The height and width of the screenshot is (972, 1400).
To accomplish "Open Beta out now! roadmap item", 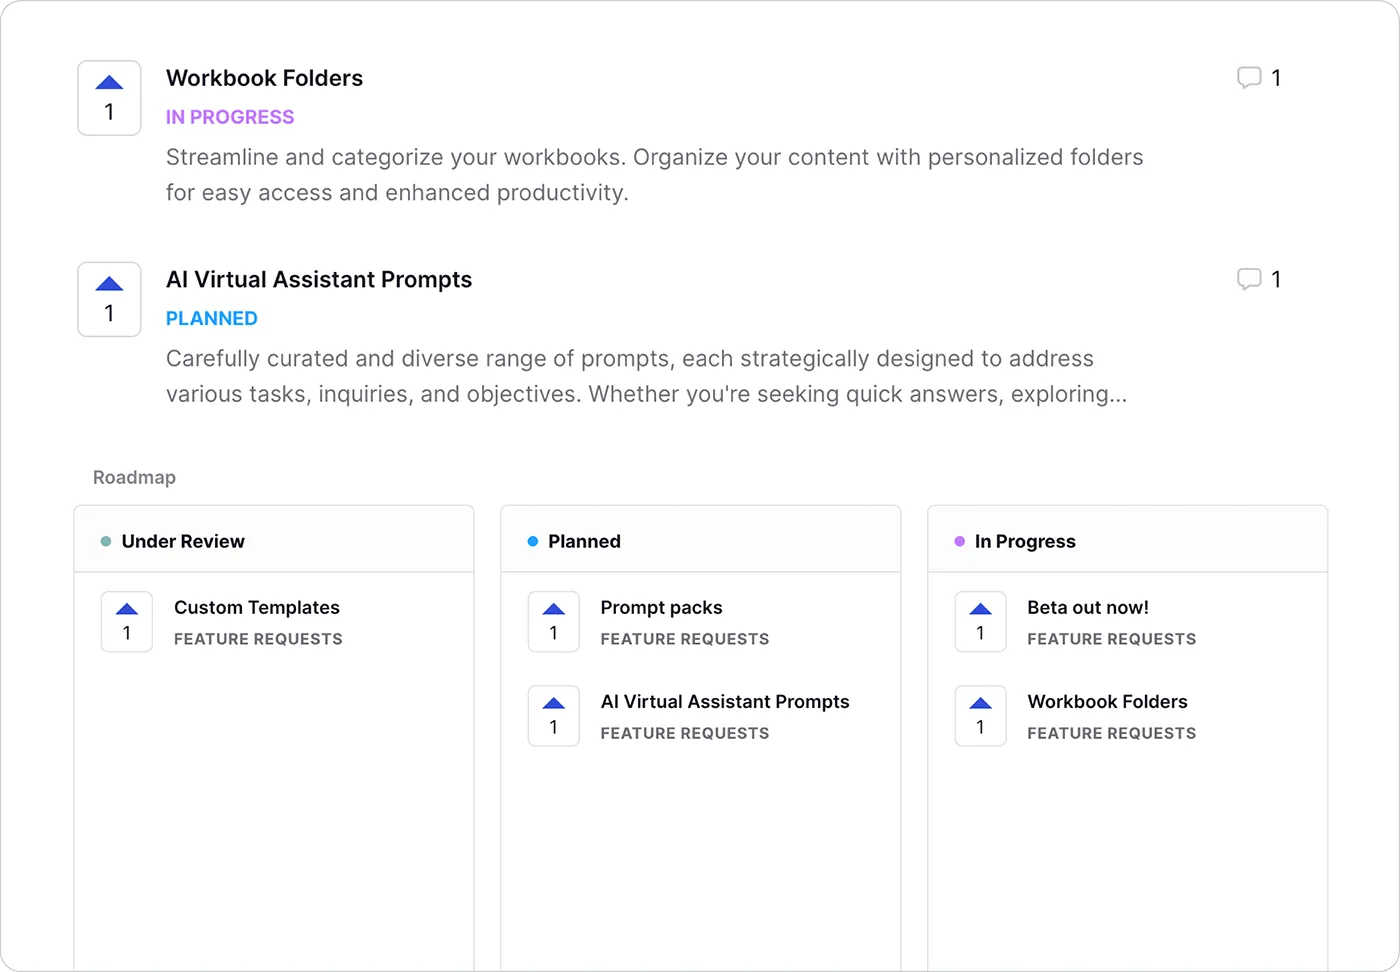I will point(1088,607).
